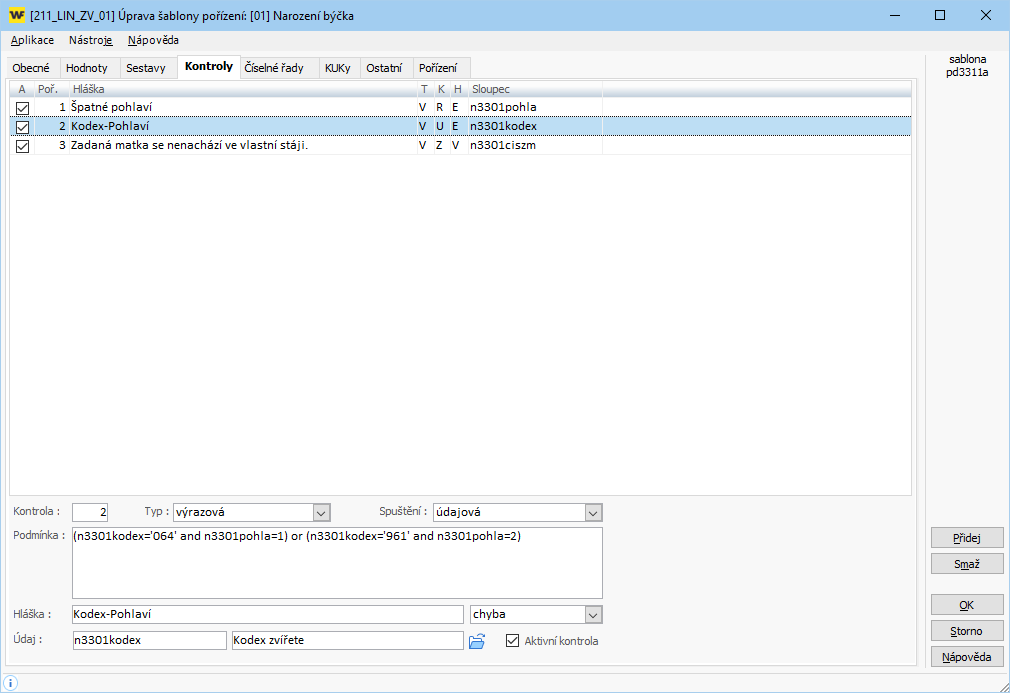The image size is (1010, 693).
Task: Open the Typ dropdown showing výrazová
Action: (x=321, y=512)
